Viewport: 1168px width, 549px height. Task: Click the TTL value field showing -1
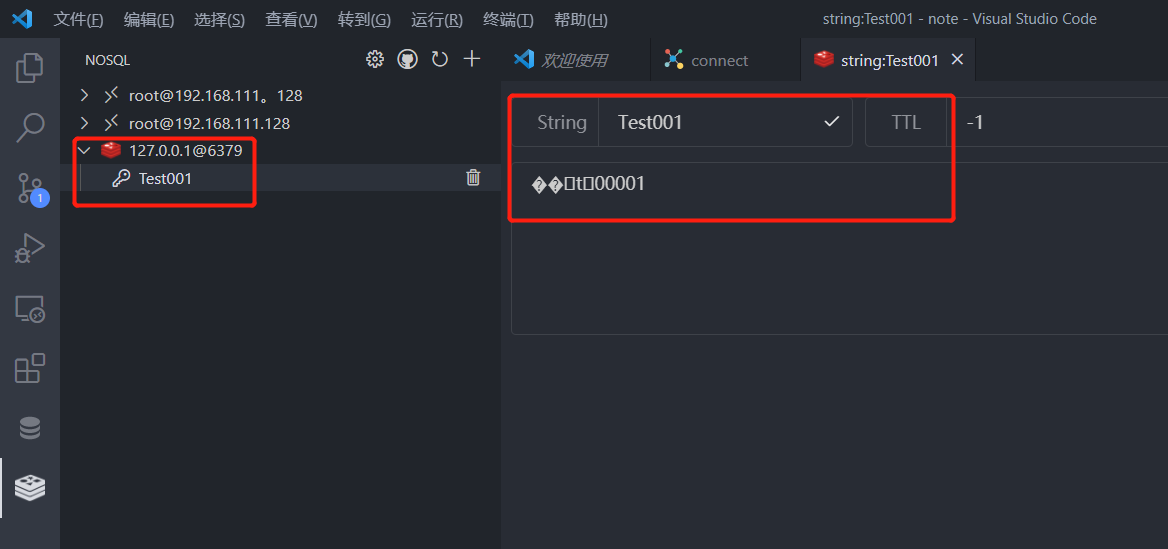(x=1056, y=122)
